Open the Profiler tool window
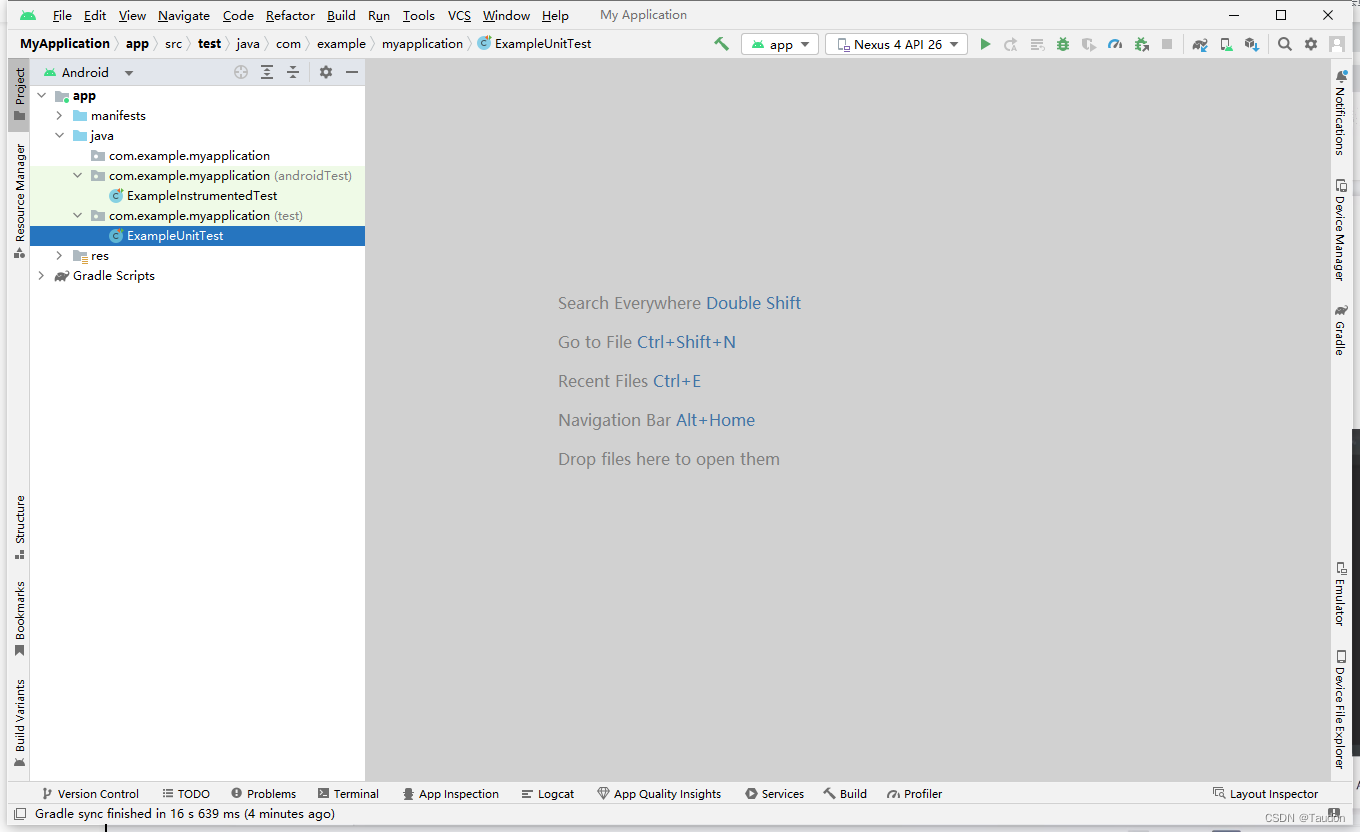Image resolution: width=1360 pixels, height=832 pixels. point(914,794)
